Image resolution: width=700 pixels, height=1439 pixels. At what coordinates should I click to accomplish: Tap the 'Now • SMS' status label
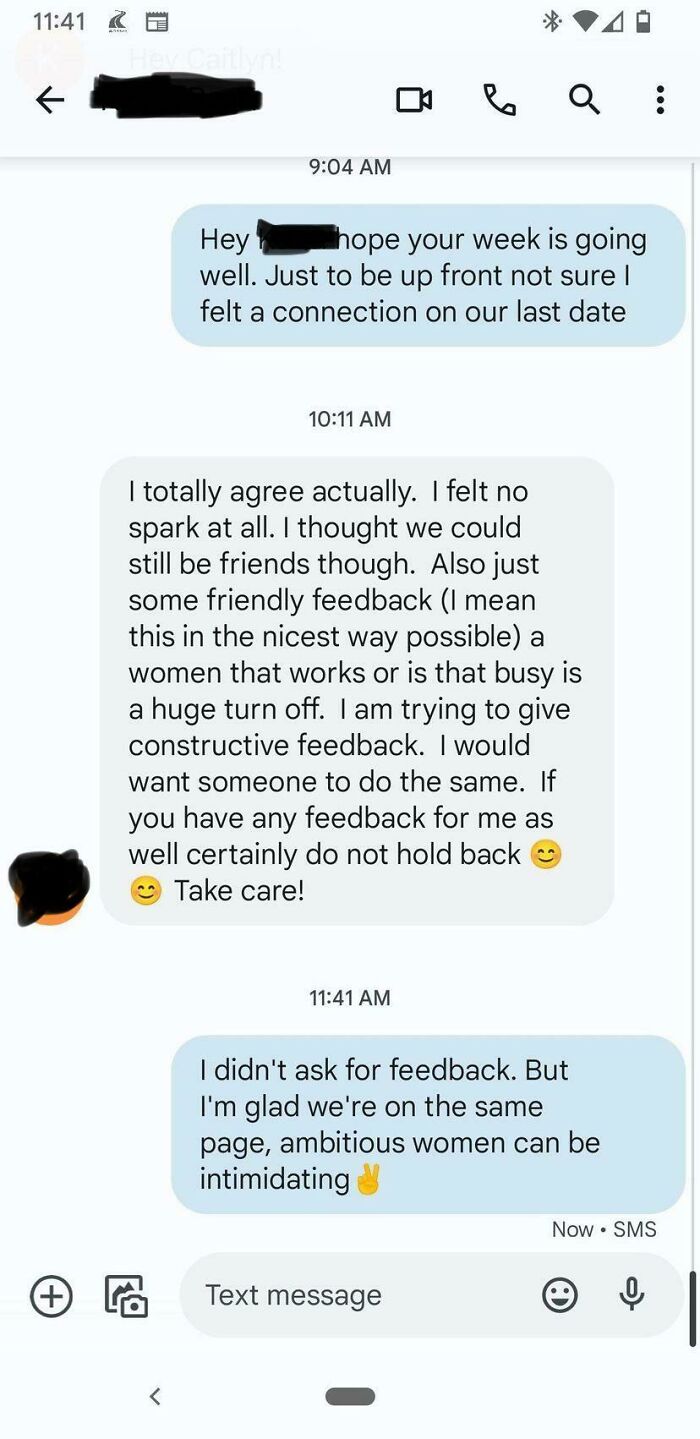[604, 1229]
